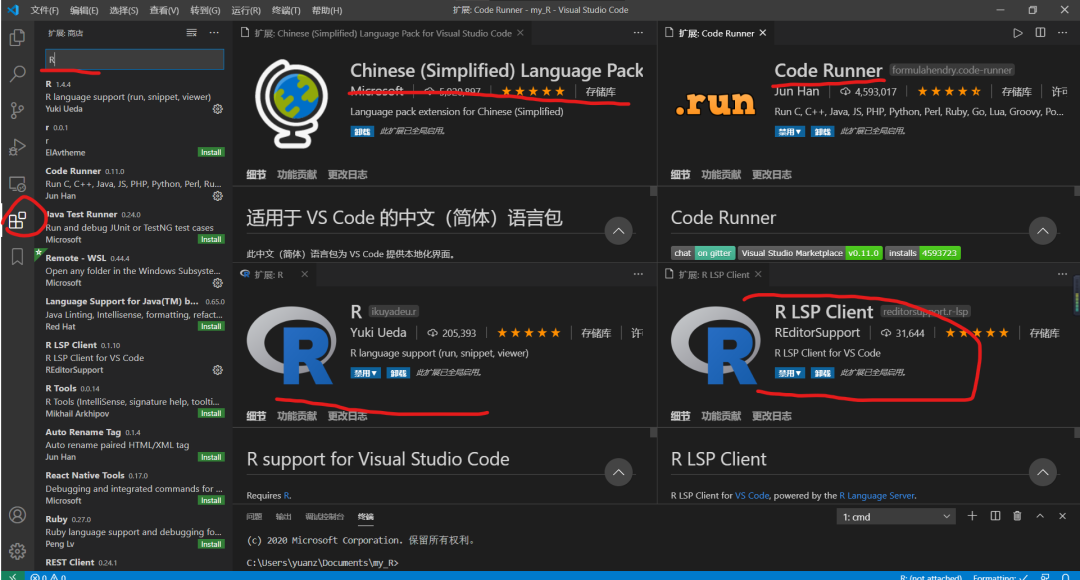Open the Accounts icon in activity bar

coord(17,515)
